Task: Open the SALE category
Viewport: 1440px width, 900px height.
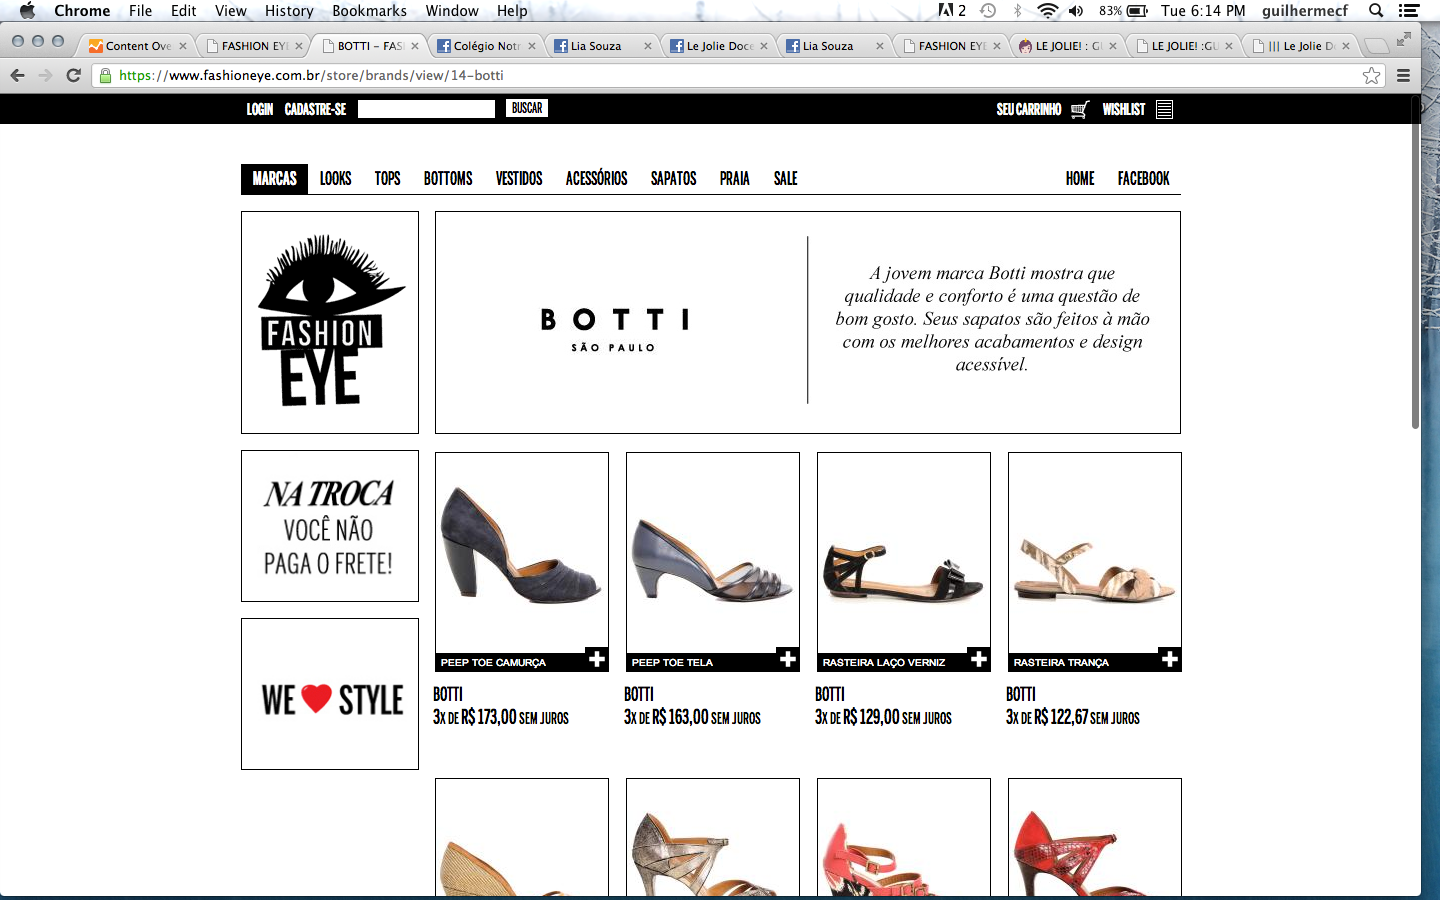Action: [785, 179]
